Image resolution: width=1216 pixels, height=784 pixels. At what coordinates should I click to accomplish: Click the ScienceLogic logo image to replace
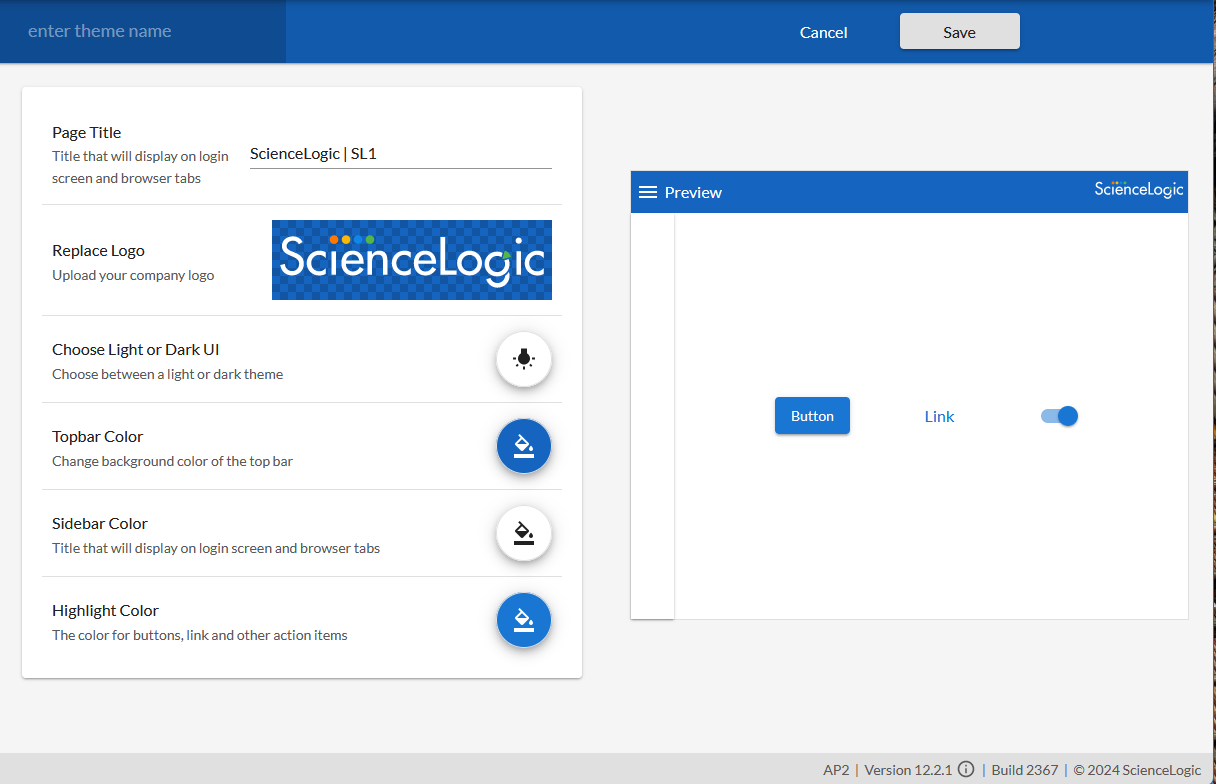click(x=411, y=260)
